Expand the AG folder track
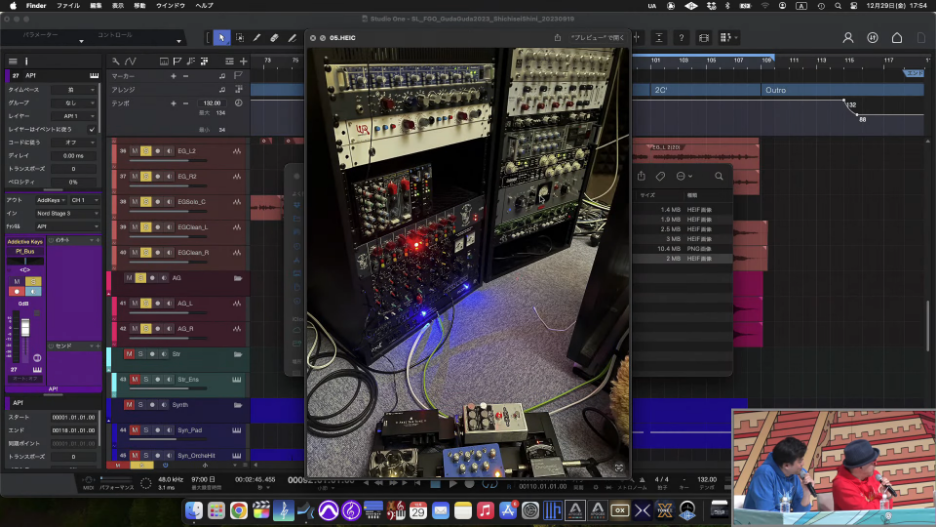 coord(238,278)
